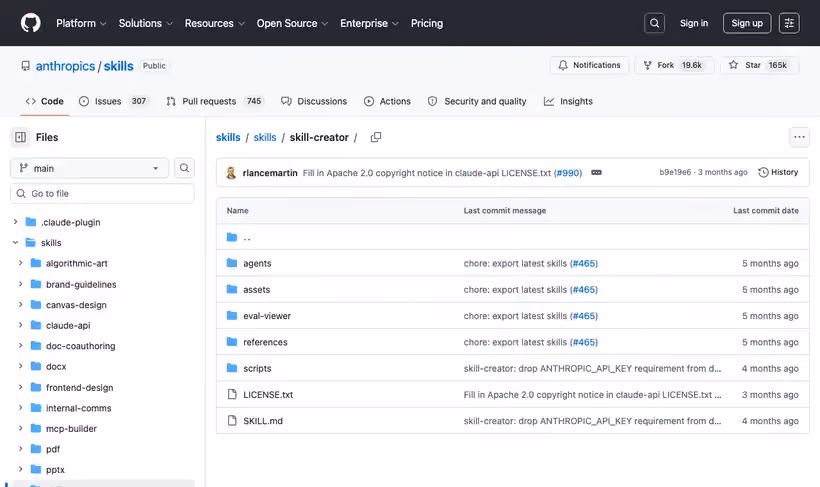Image resolution: width=820 pixels, height=487 pixels.
Task: Expand the frontend-design folder chevron
Action: pos(20,387)
